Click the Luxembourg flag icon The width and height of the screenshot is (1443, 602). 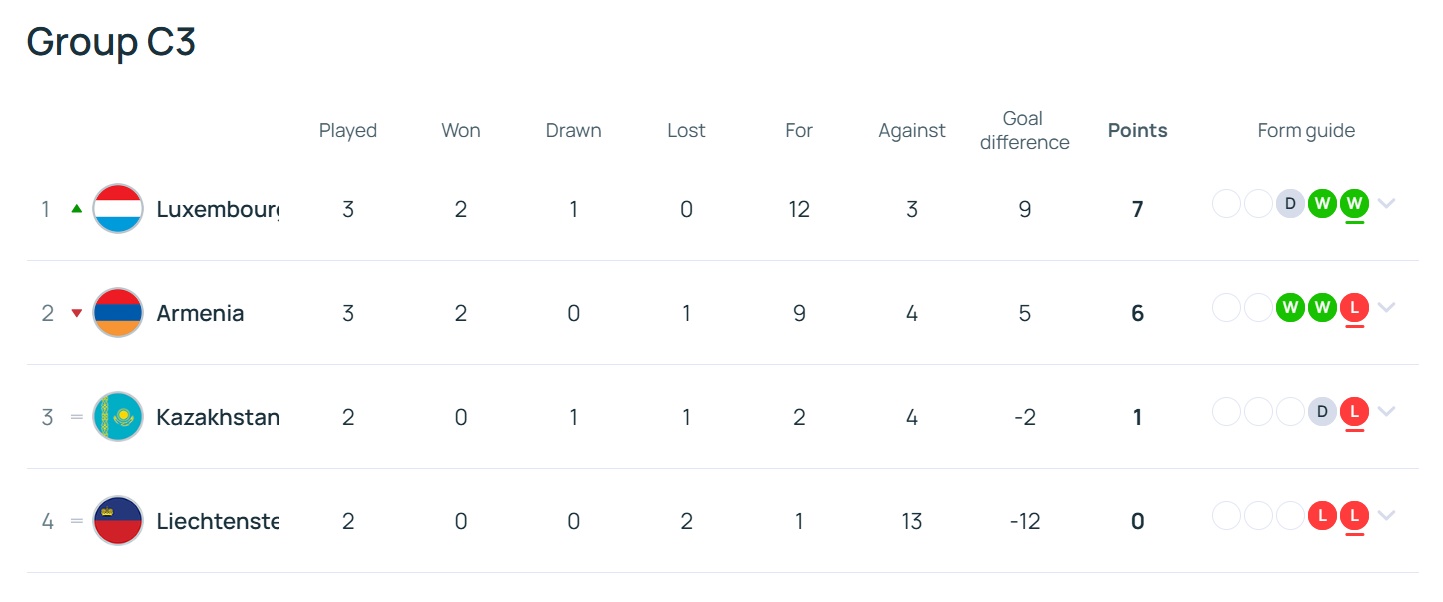pyautogui.click(x=118, y=209)
